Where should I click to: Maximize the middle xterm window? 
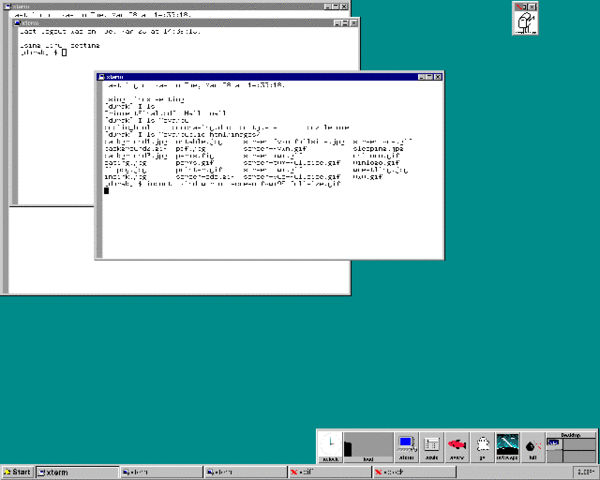pos(345,23)
